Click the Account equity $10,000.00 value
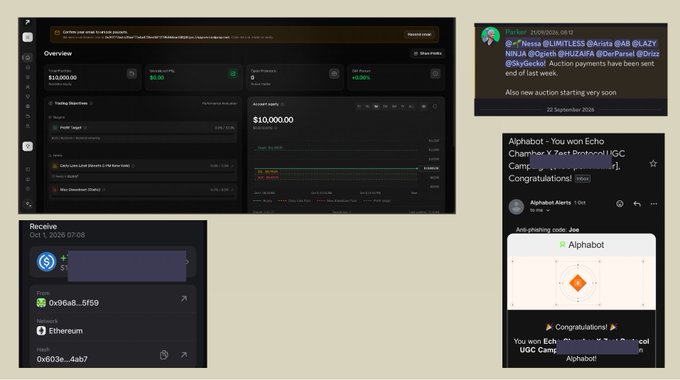The width and height of the screenshot is (680, 380). coord(273,120)
